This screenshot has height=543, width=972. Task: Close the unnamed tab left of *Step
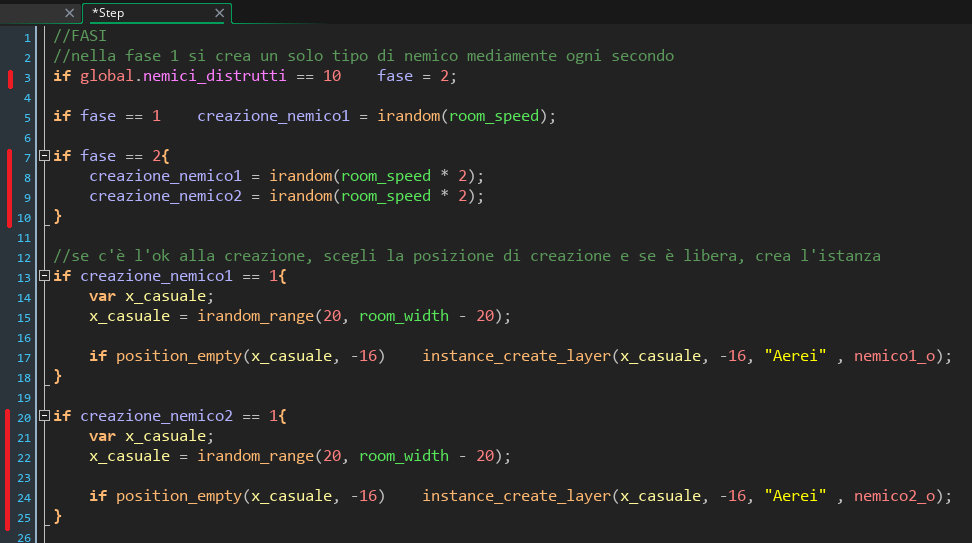click(69, 13)
